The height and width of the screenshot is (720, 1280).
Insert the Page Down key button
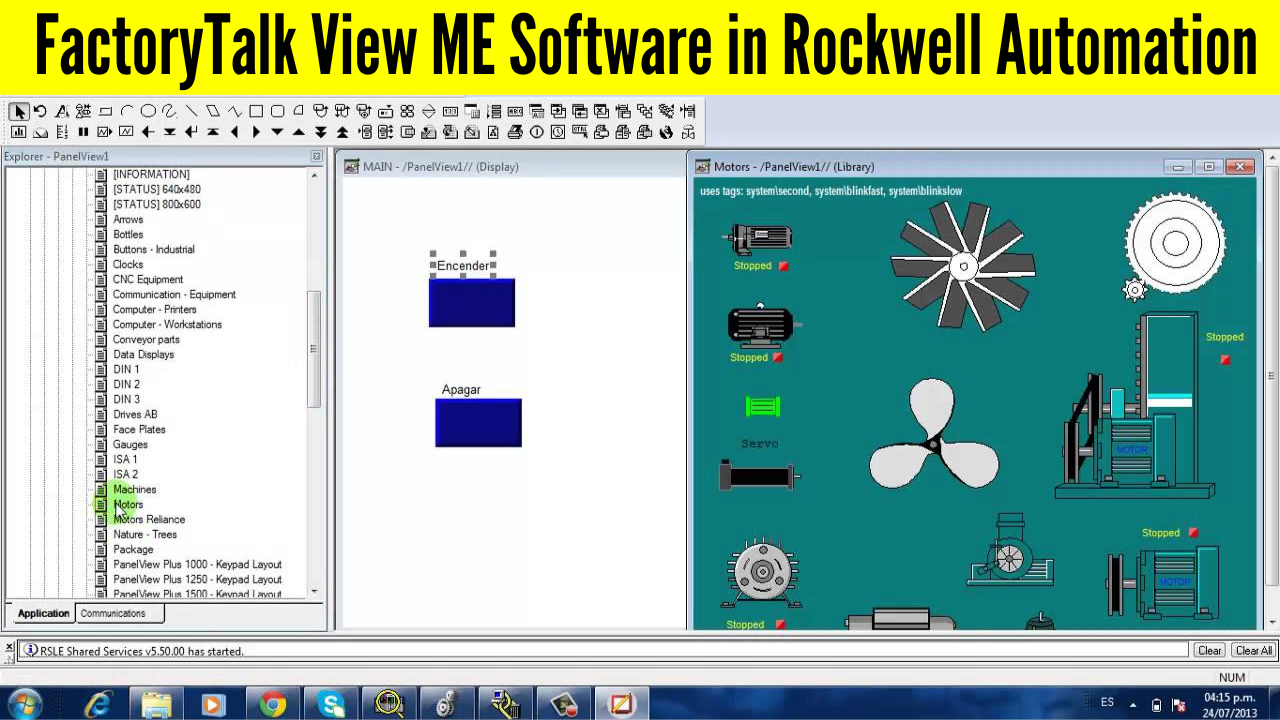pos(320,132)
